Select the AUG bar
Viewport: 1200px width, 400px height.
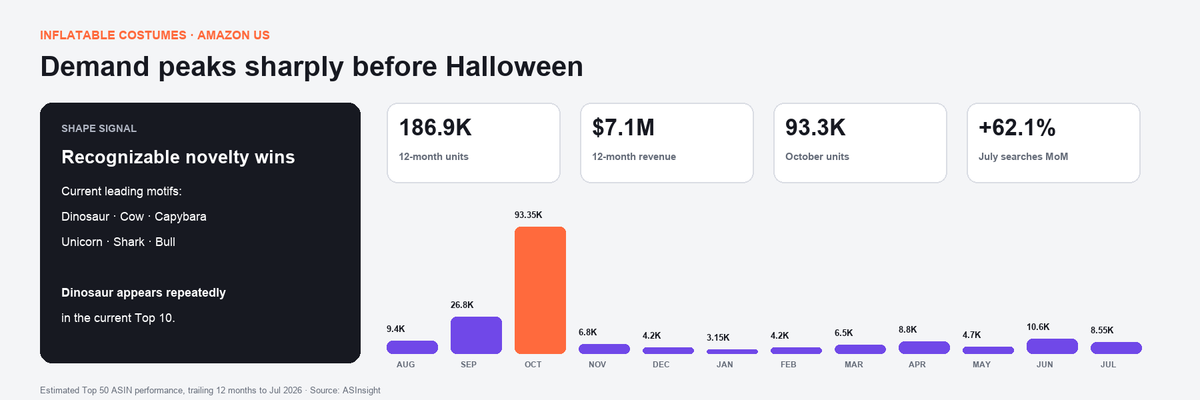412,347
